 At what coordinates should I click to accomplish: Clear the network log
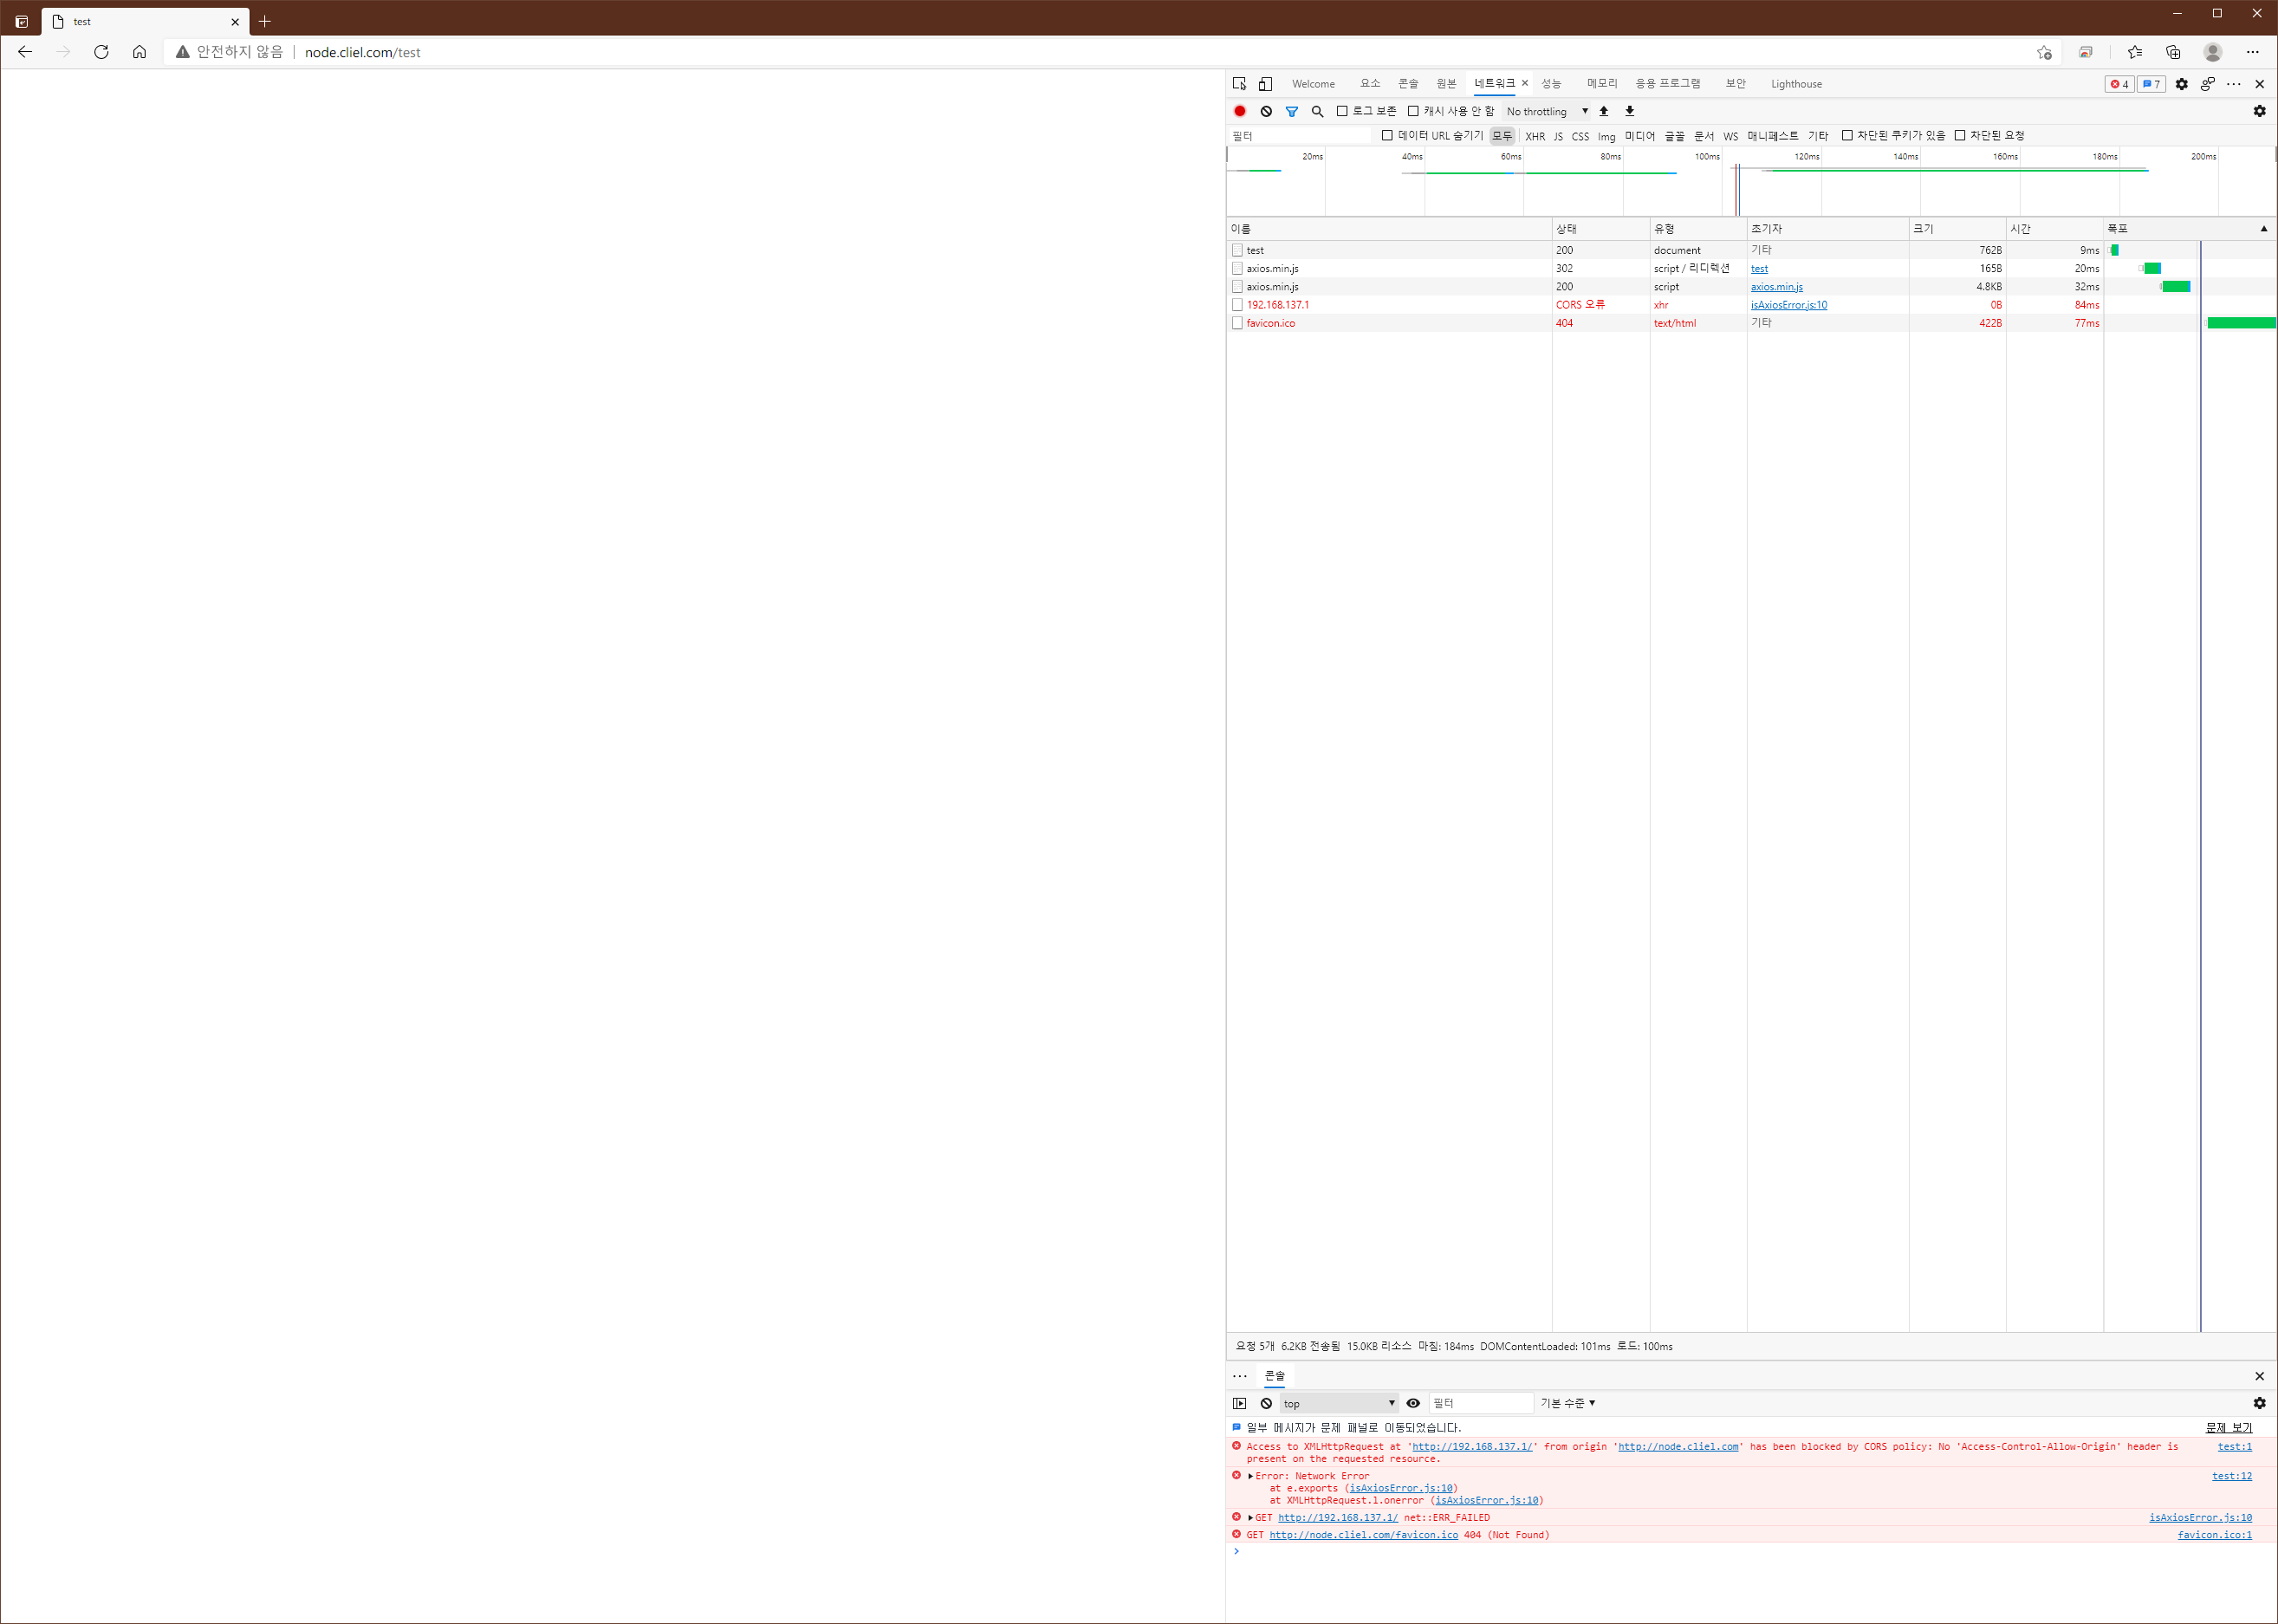pyautogui.click(x=1266, y=111)
